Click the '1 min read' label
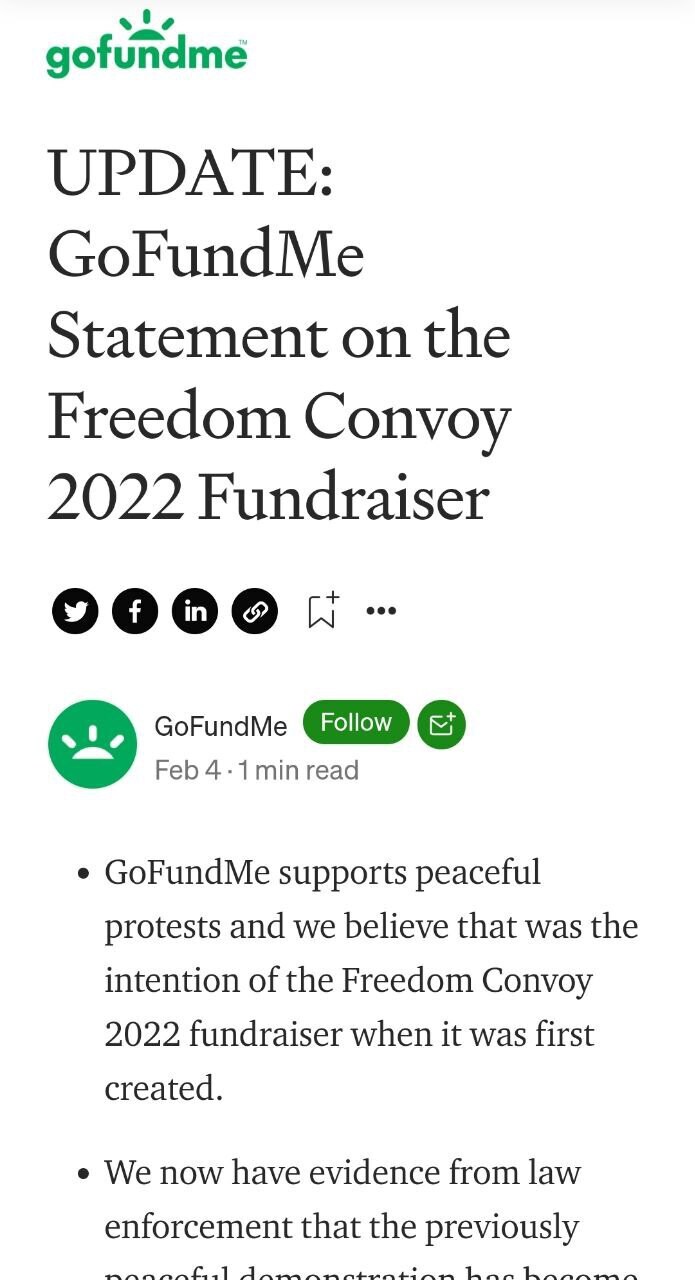Screen dimensions: 695x1280 point(299,770)
